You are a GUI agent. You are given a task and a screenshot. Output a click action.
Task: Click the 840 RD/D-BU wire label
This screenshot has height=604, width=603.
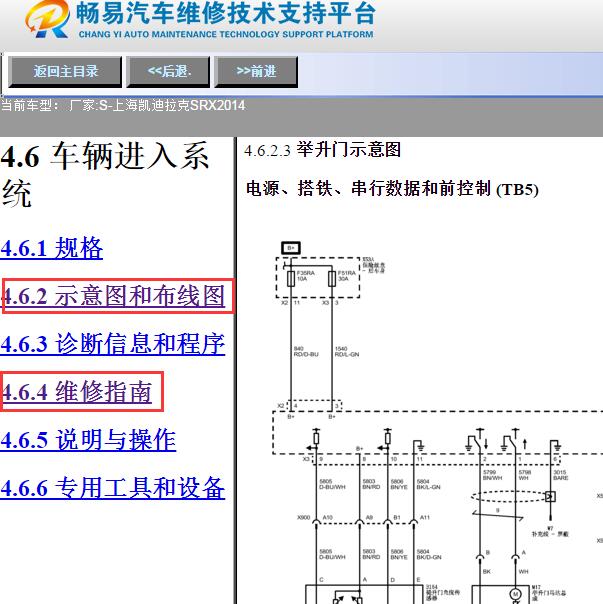click(x=306, y=351)
